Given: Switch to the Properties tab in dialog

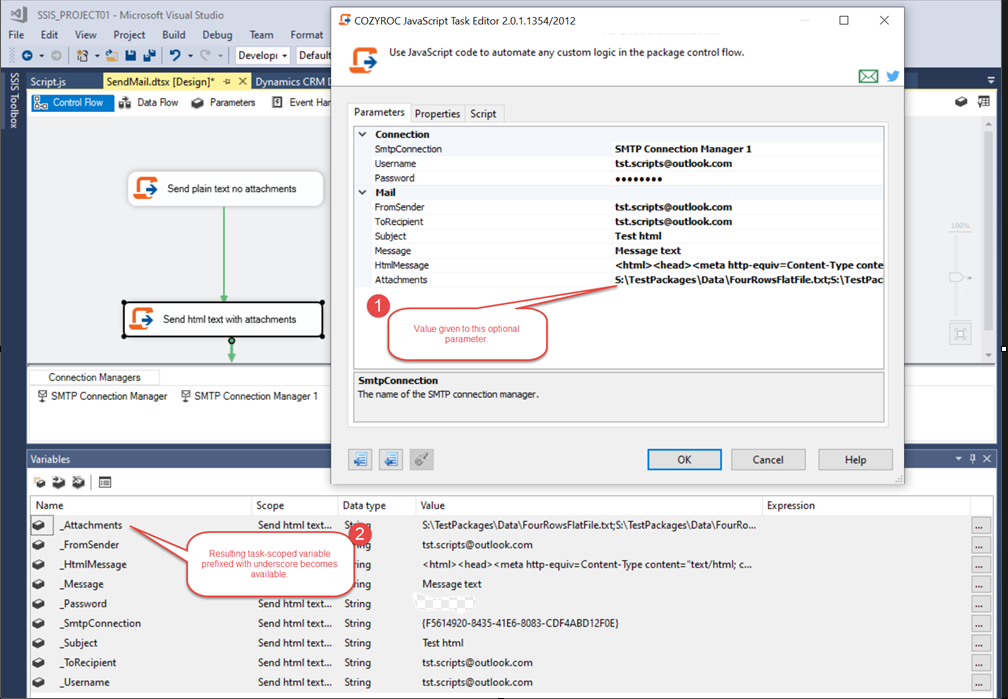Looking at the screenshot, I should click(437, 114).
